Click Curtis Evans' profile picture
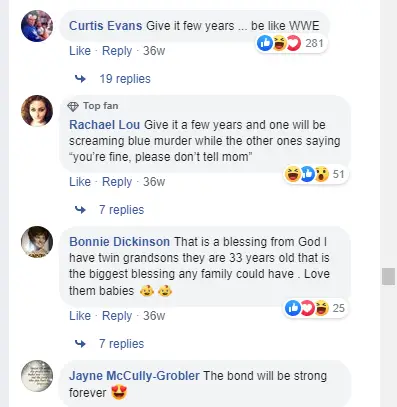 (x=37, y=26)
